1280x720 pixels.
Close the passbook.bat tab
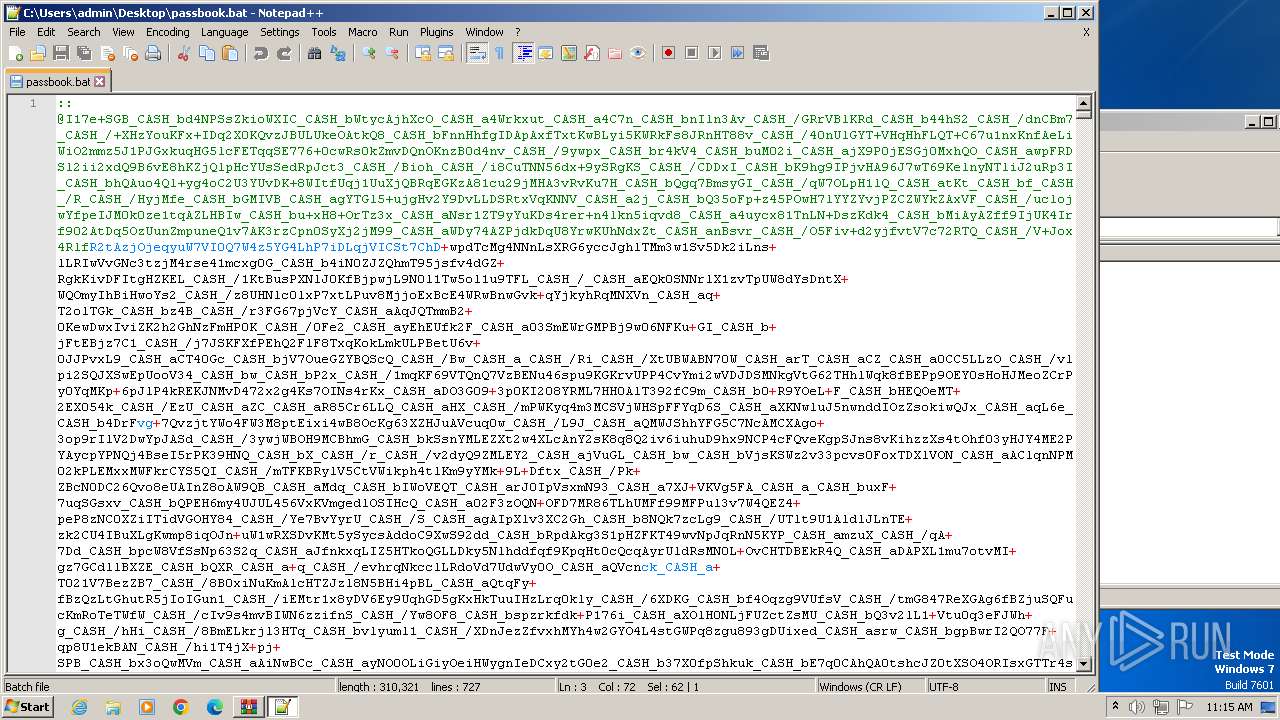(100, 81)
